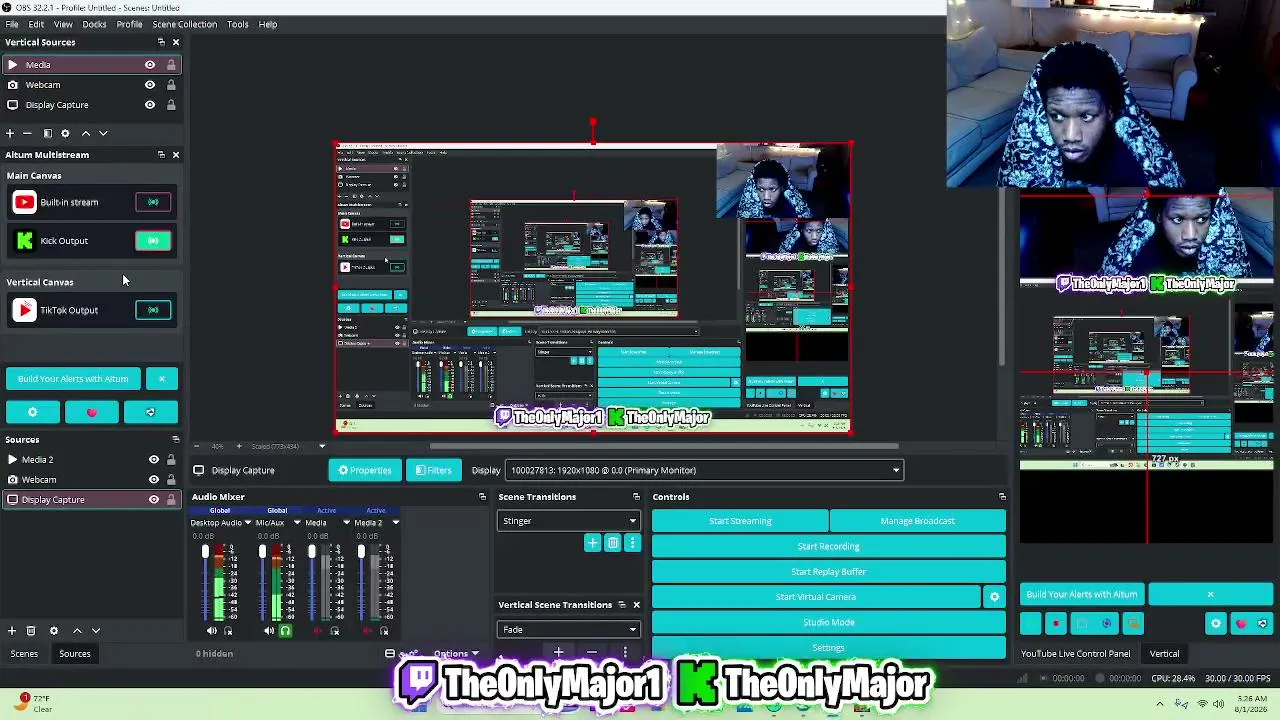Open the preview scaling dropdown arrow
This screenshot has width=1280, height=720.
click(322, 447)
